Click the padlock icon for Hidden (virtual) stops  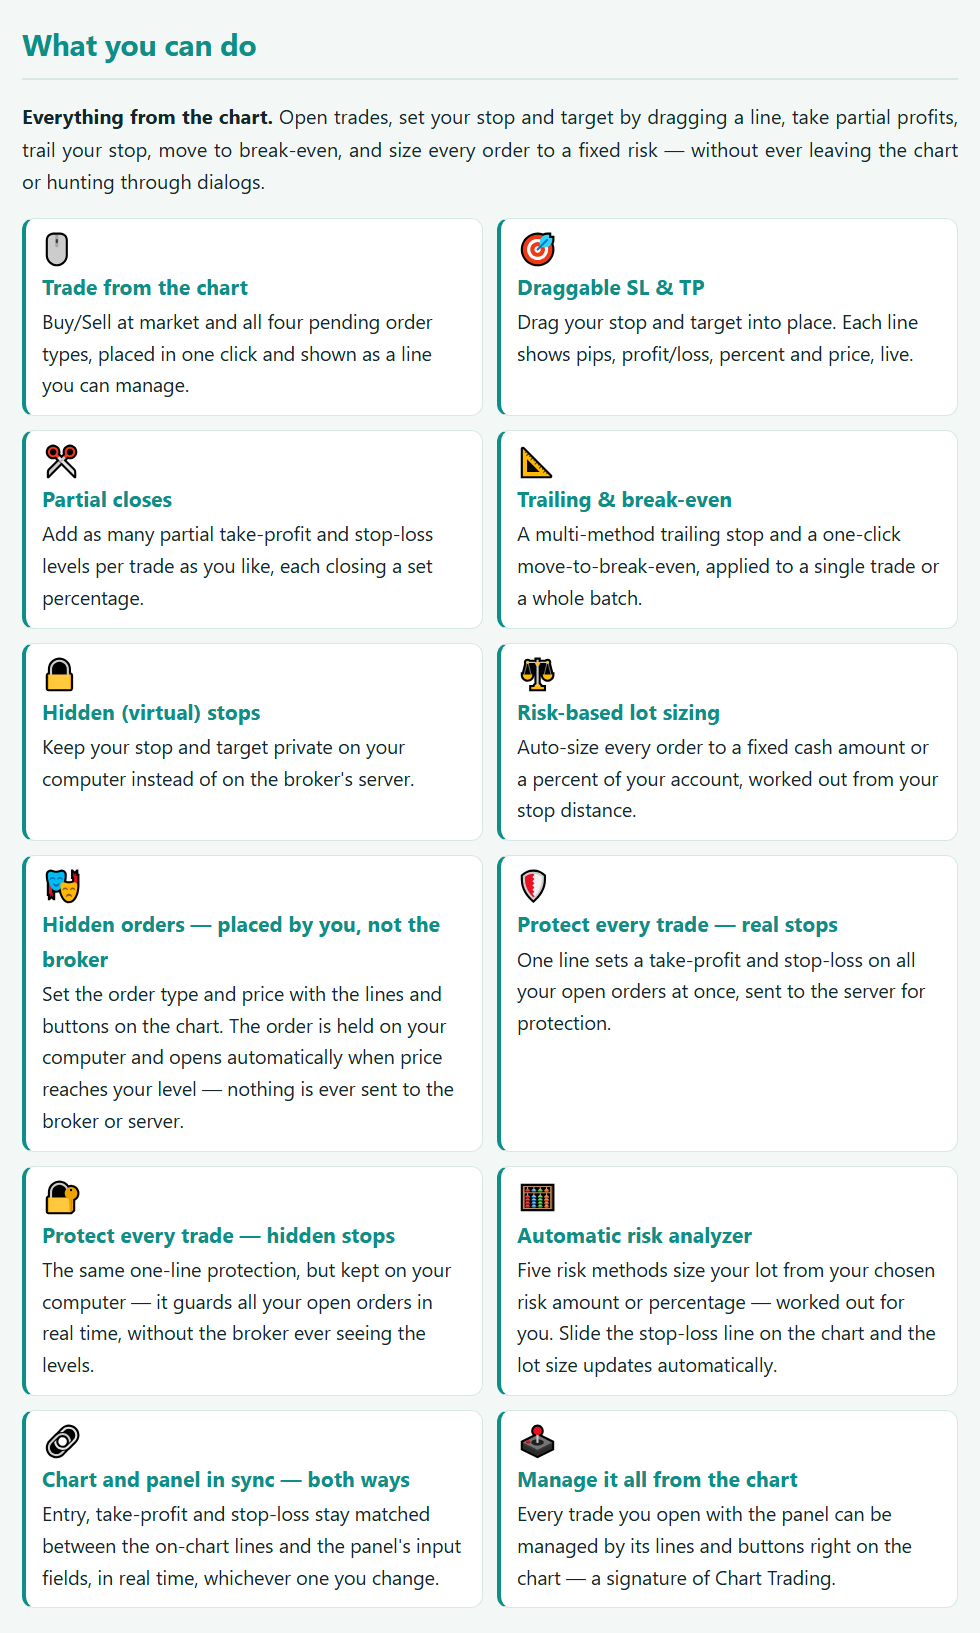pos(59,674)
